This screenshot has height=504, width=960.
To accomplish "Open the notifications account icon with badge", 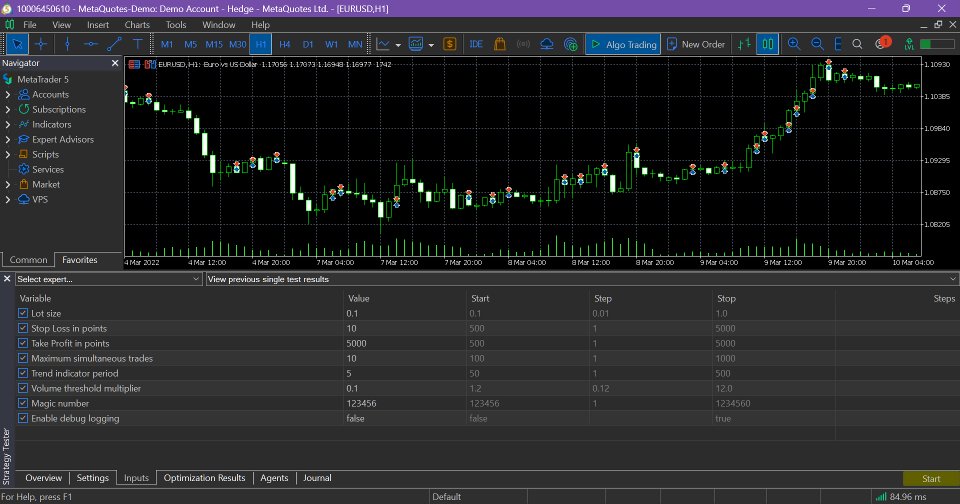I will tap(882, 43).
